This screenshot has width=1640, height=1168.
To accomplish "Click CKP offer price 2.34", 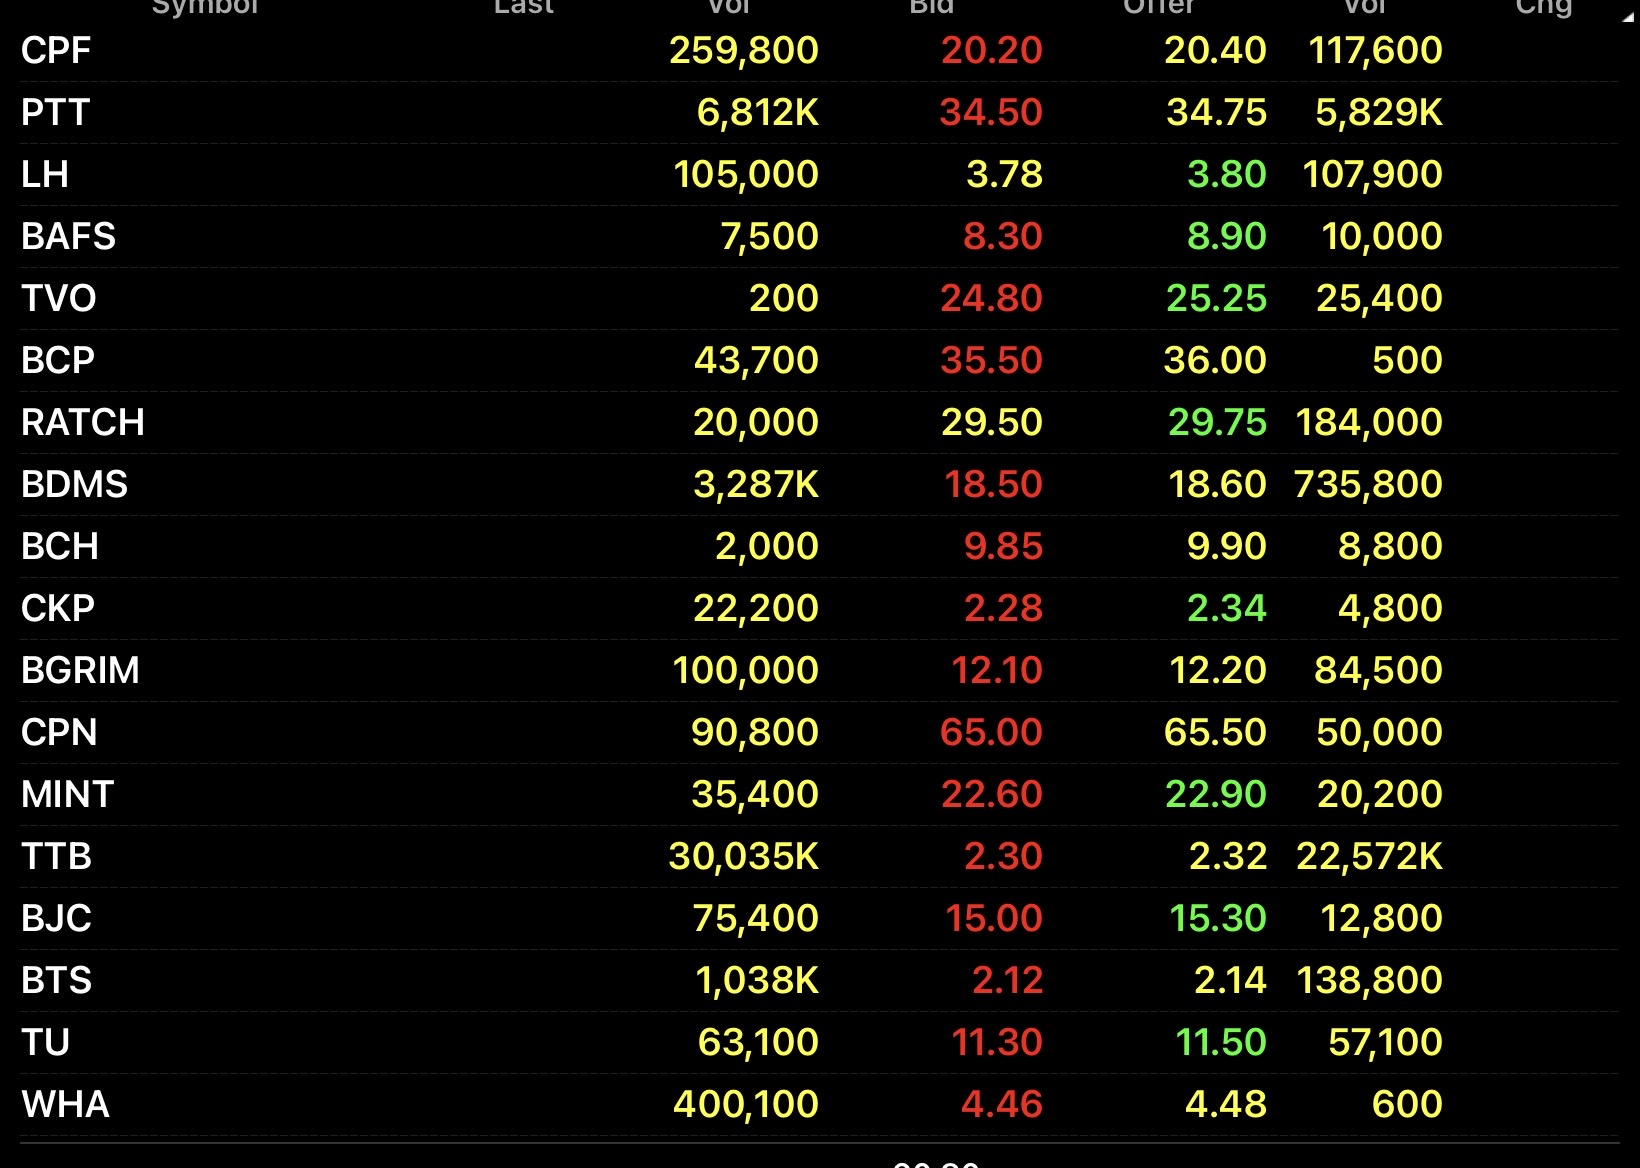I will [1227, 608].
